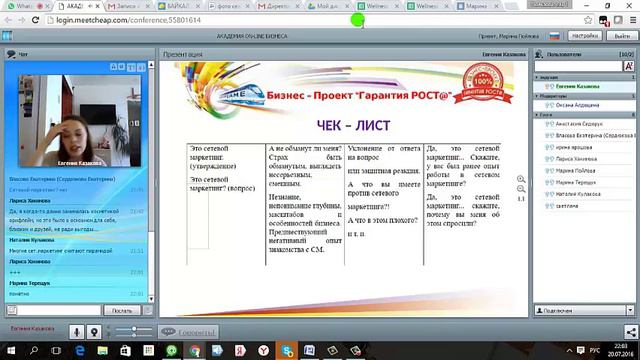Click the chat scrollbar up arrow
The height and width of the screenshot is (360, 640).
pyautogui.click(x=151, y=64)
